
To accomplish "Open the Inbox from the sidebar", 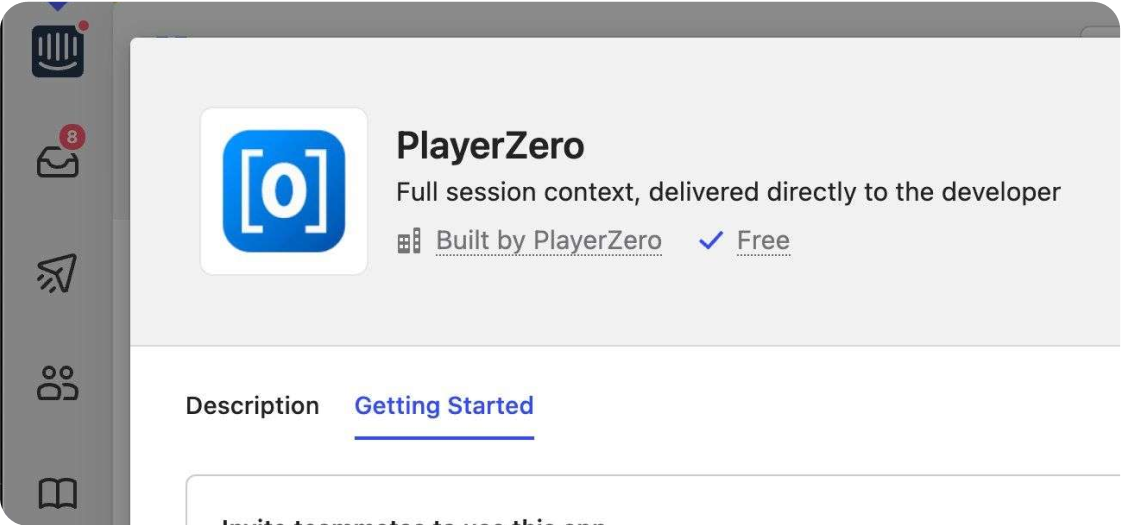I will point(58,160).
